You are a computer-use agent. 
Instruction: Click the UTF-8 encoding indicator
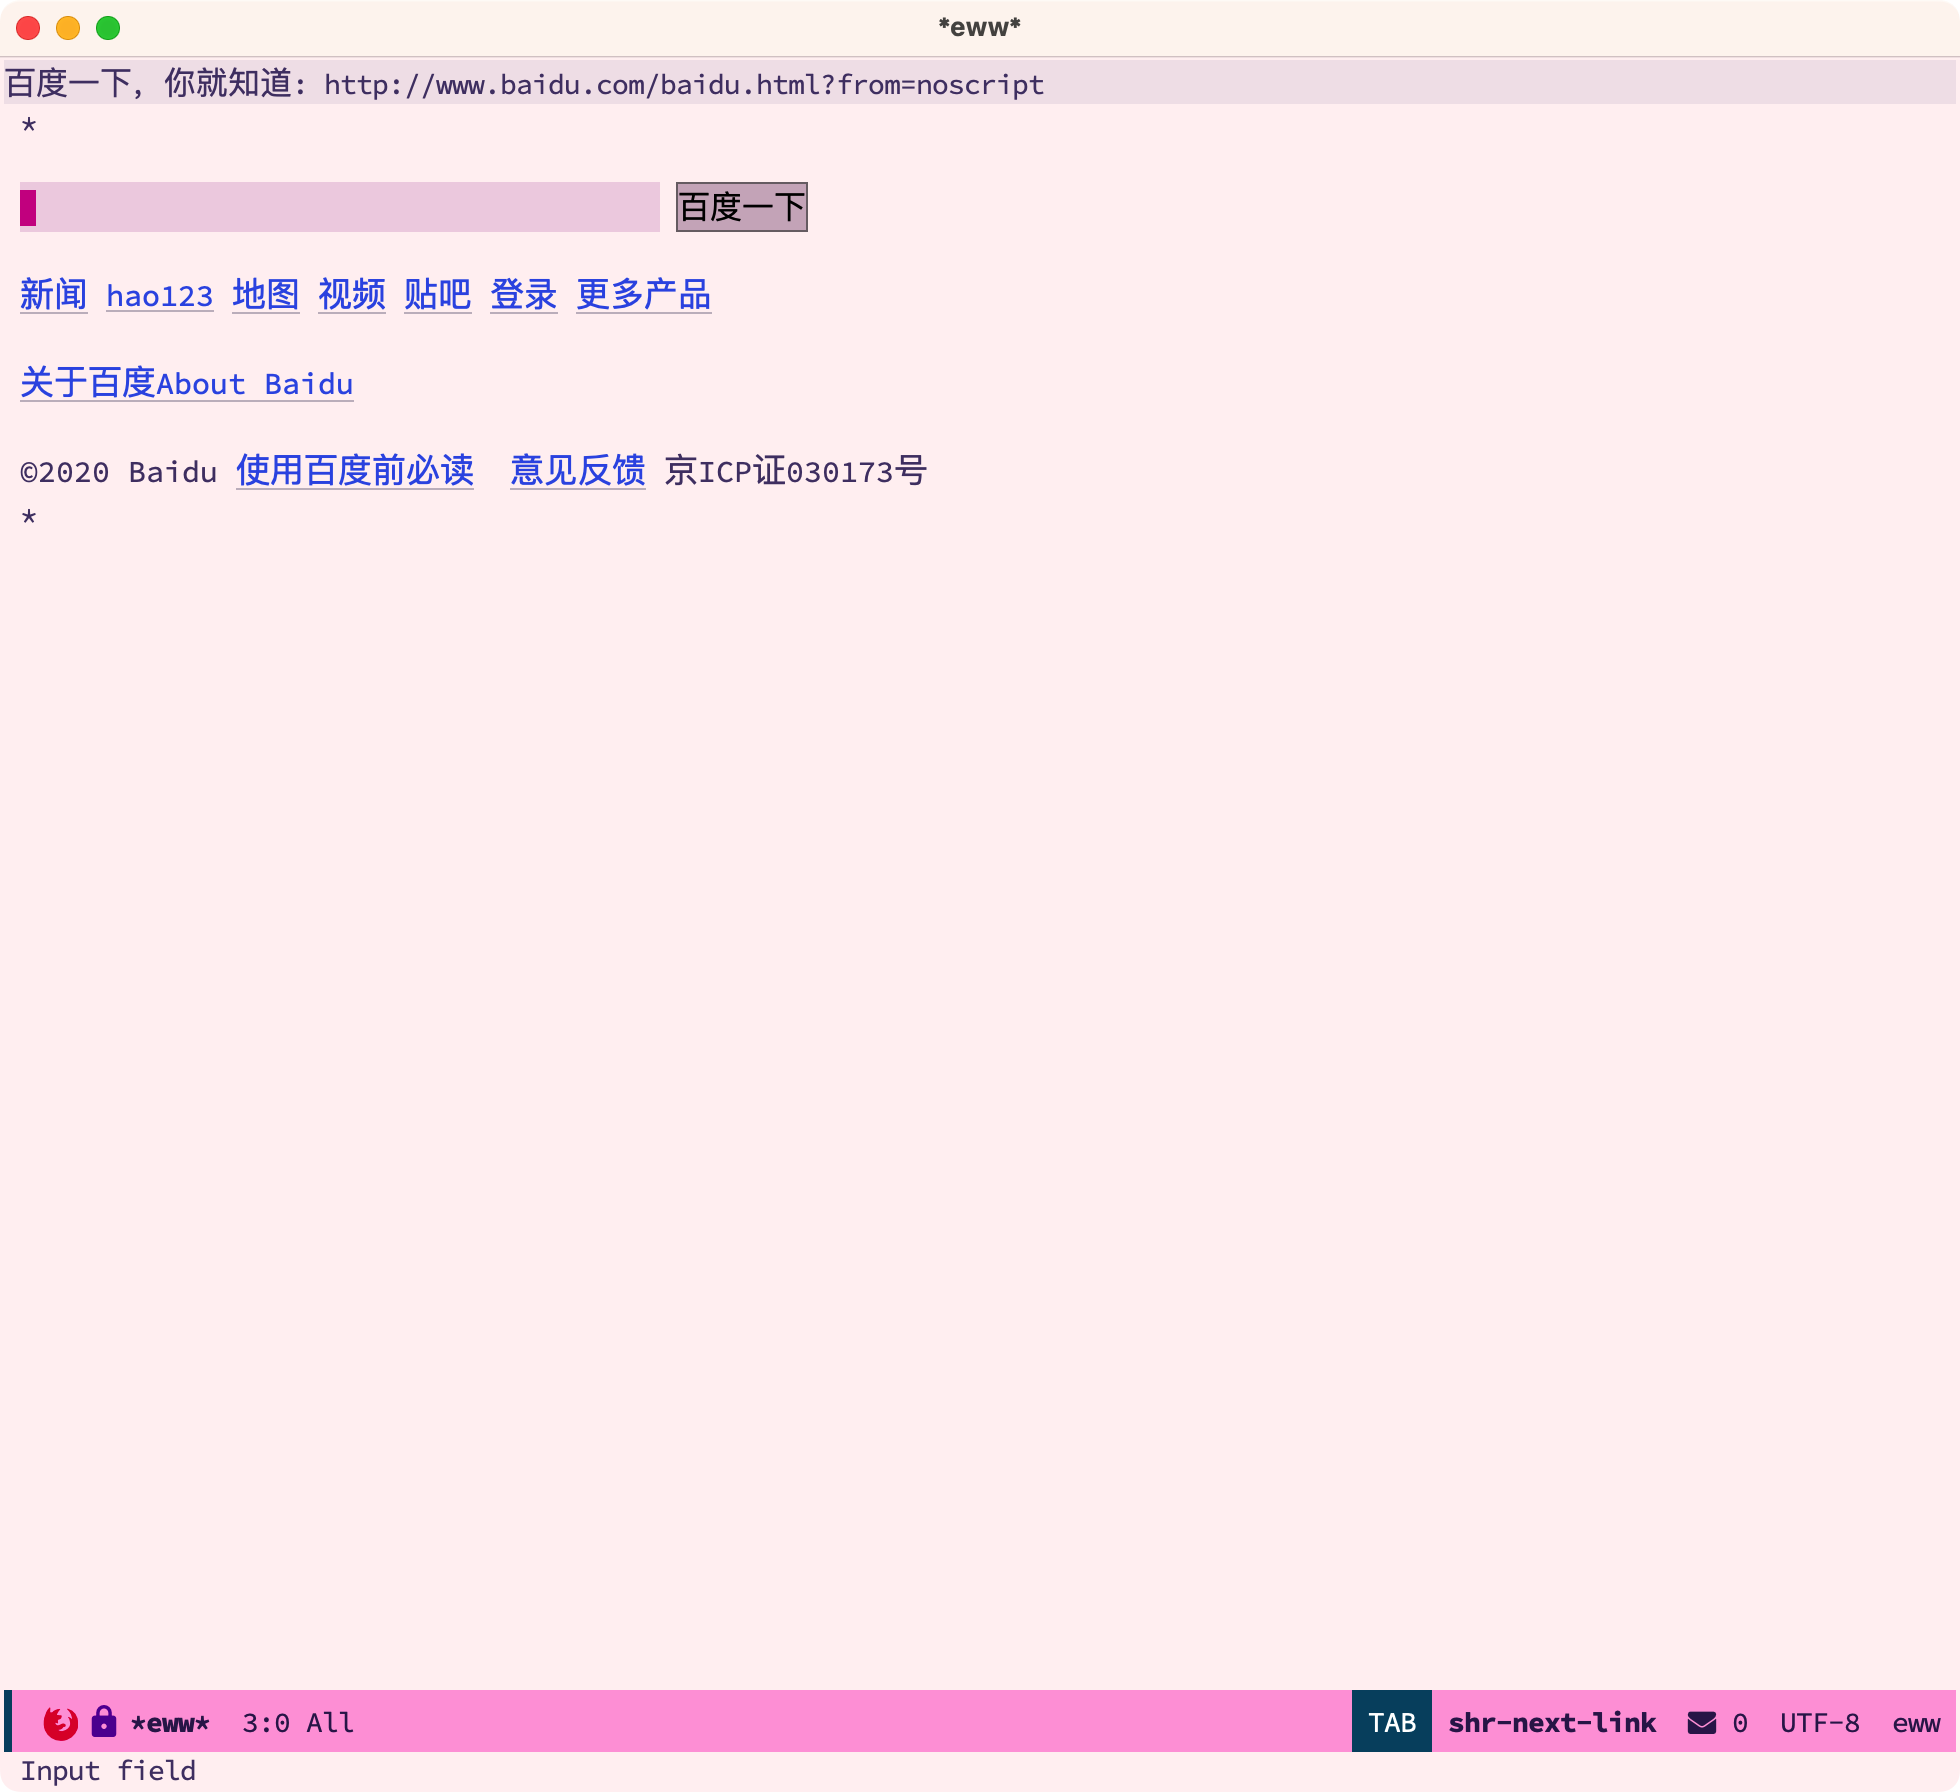tap(1820, 1723)
